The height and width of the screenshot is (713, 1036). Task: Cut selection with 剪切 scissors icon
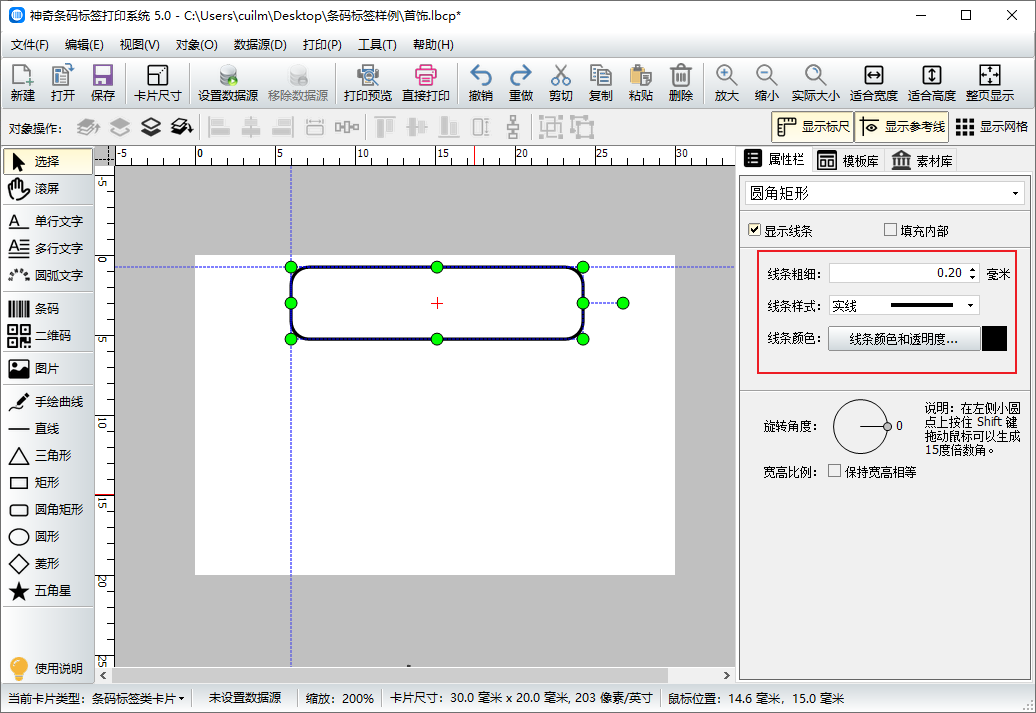click(x=560, y=83)
